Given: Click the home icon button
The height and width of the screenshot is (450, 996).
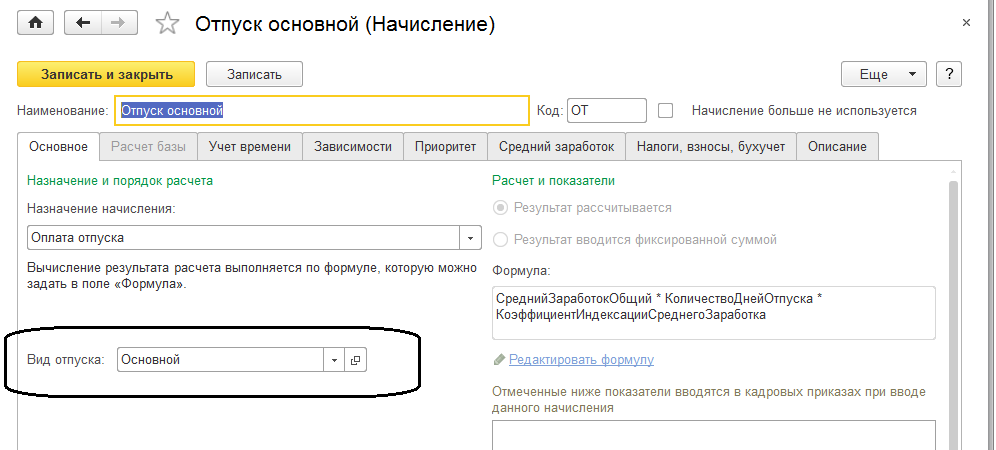Looking at the screenshot, I should click(x=37, y=23).
